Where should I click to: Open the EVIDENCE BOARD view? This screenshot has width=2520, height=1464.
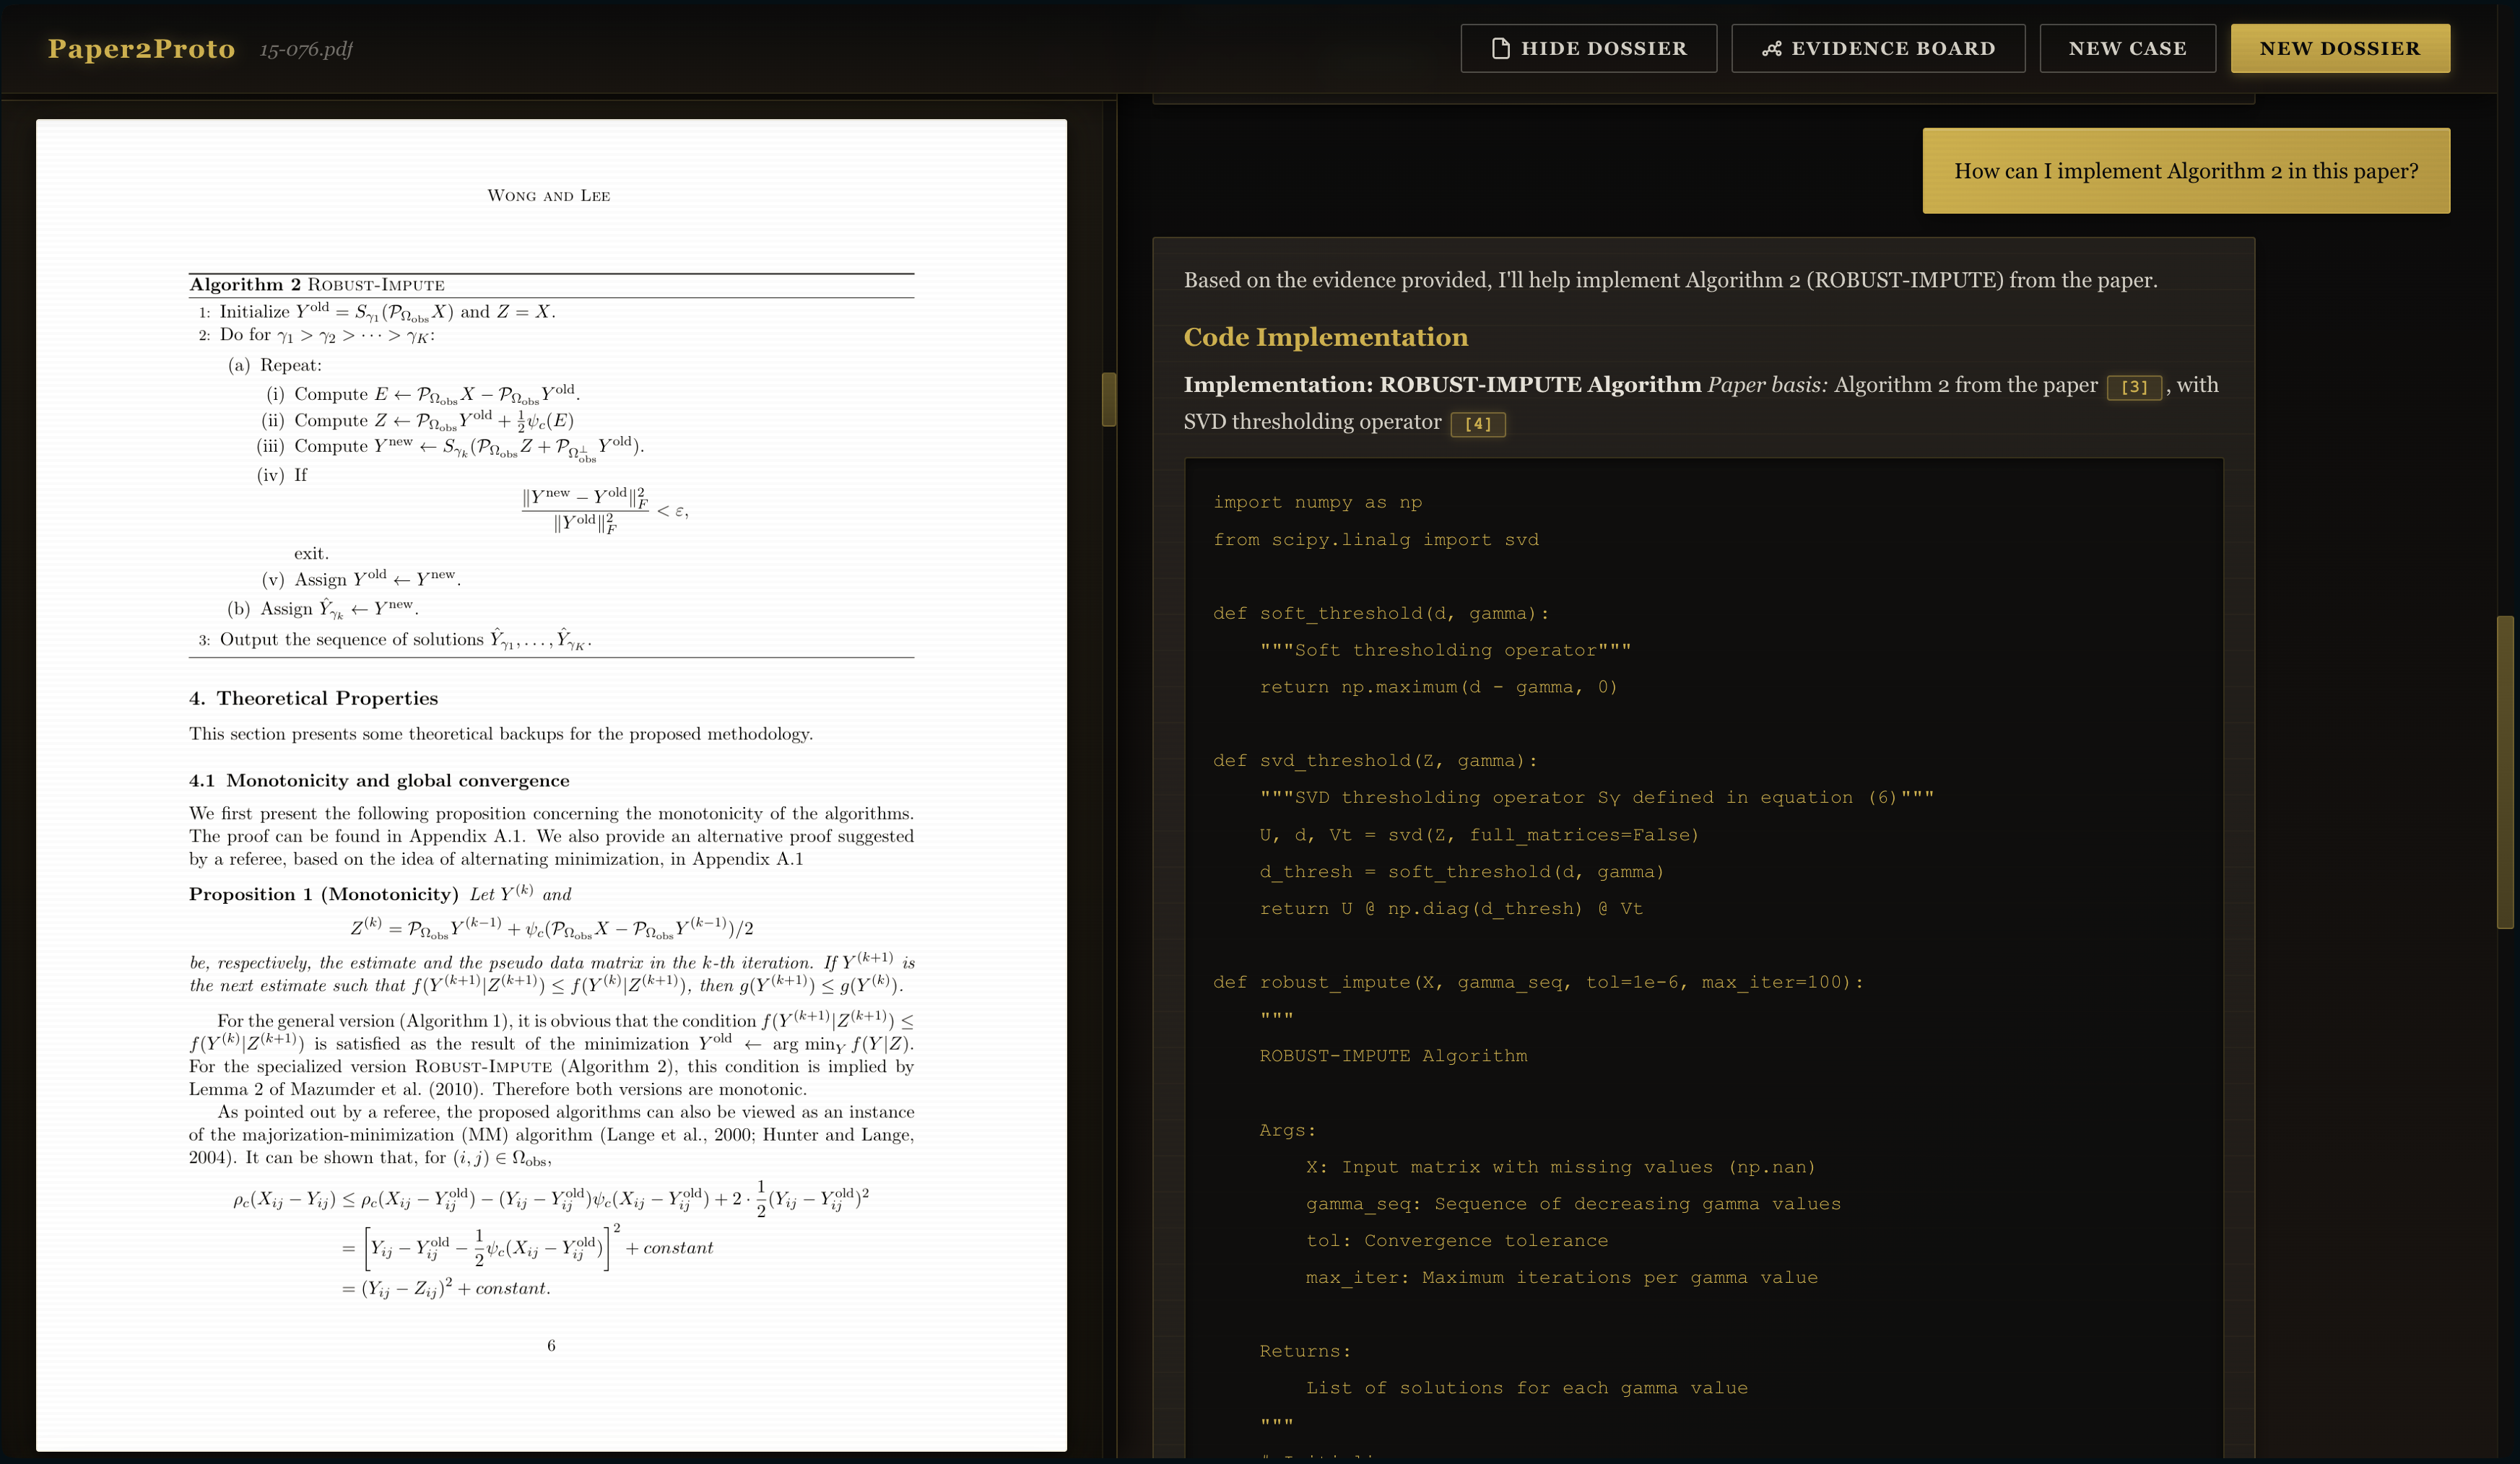coord(1878,48)
